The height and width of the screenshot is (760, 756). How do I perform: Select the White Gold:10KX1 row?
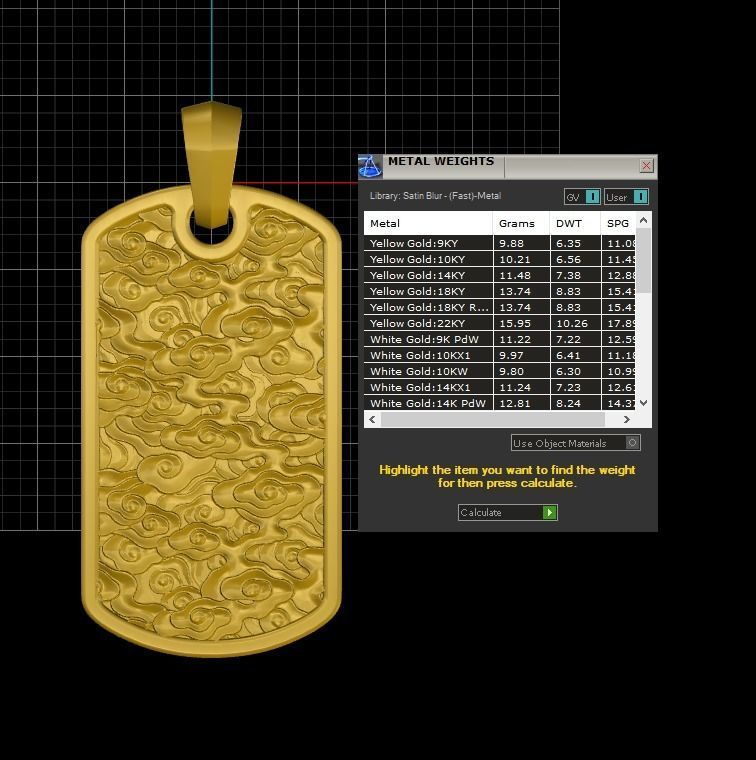pos(500,355)
